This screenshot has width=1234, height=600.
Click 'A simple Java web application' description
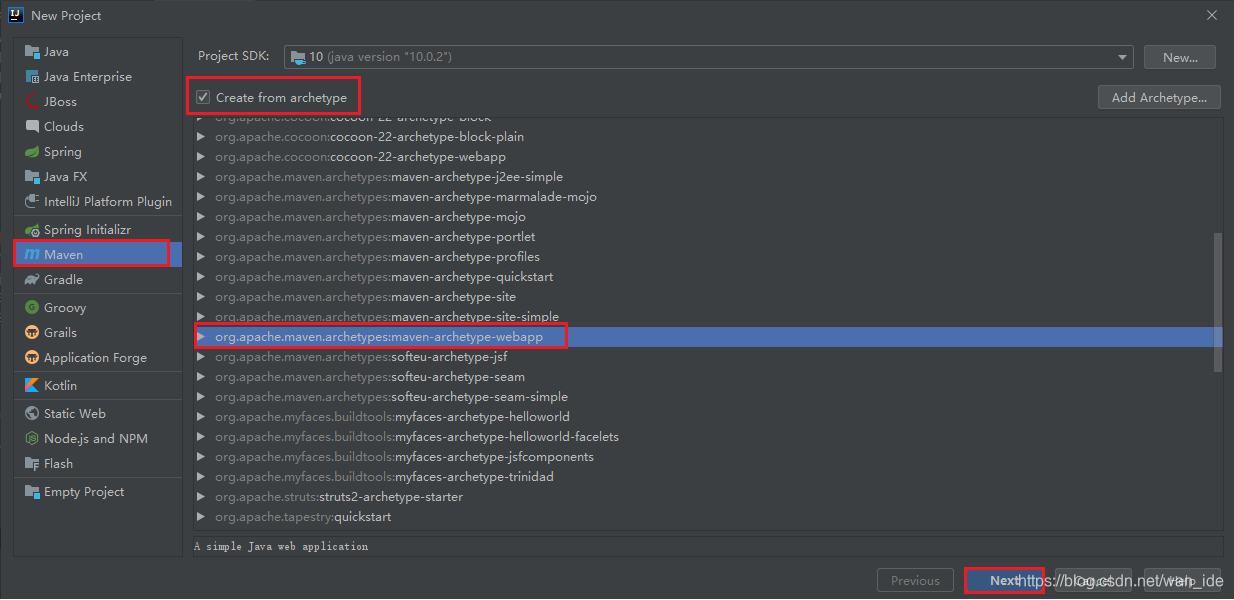(x=281, y=547)
